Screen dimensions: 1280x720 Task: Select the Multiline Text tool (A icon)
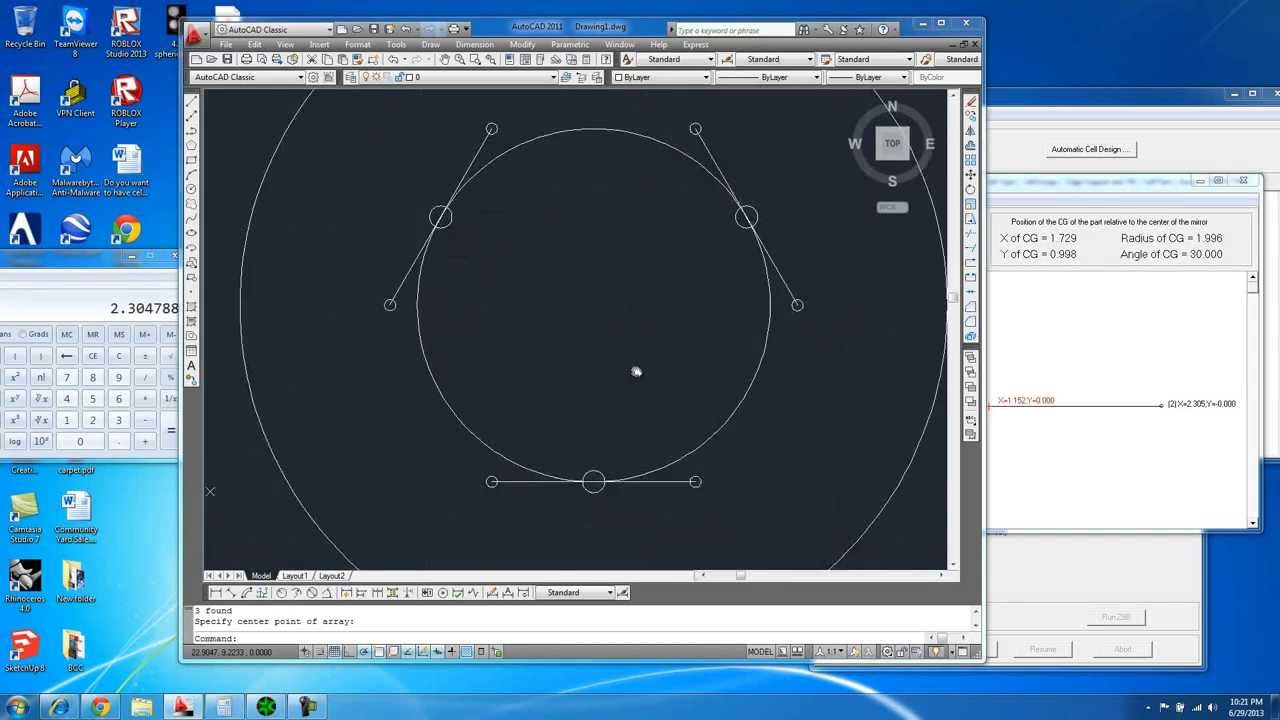191,366
